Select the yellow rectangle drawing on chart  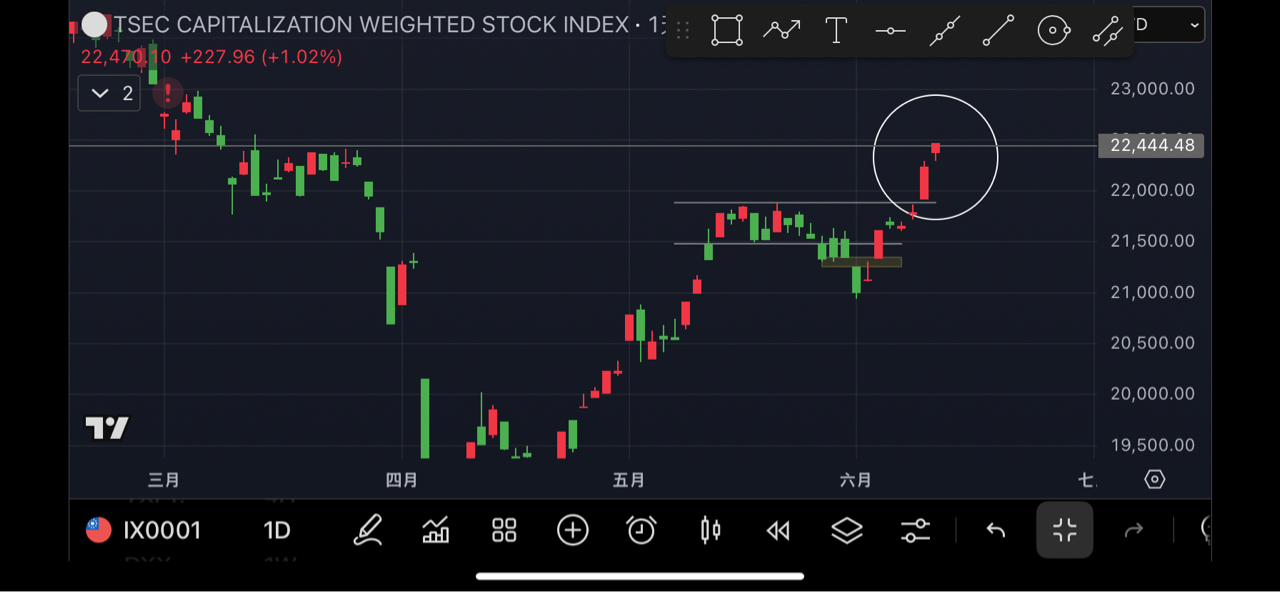click(862, 262)
